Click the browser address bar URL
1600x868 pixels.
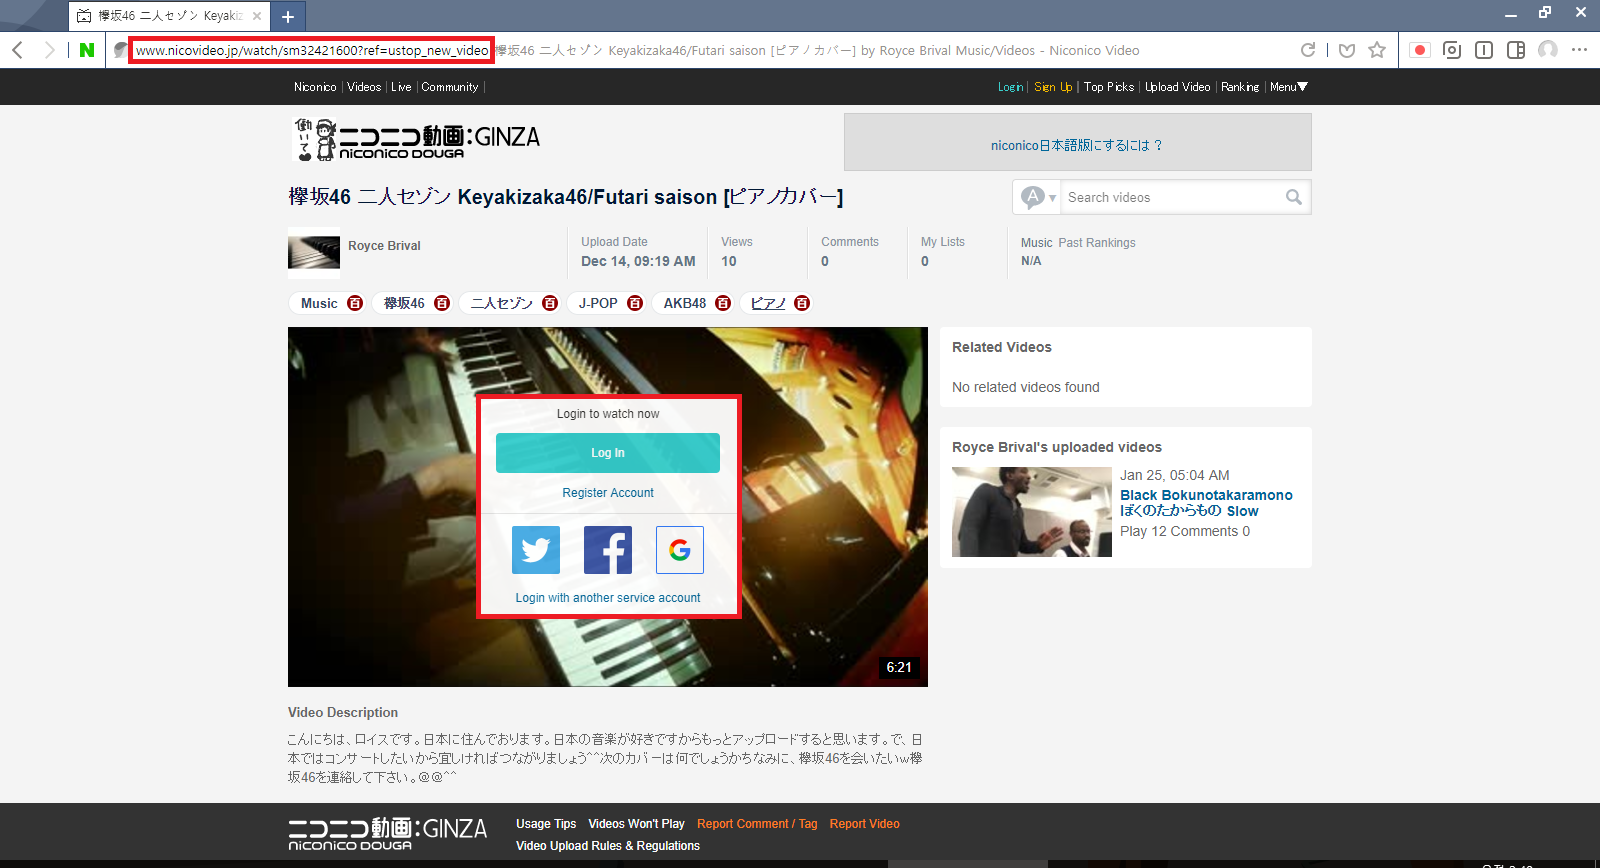(x=312, y=50)
